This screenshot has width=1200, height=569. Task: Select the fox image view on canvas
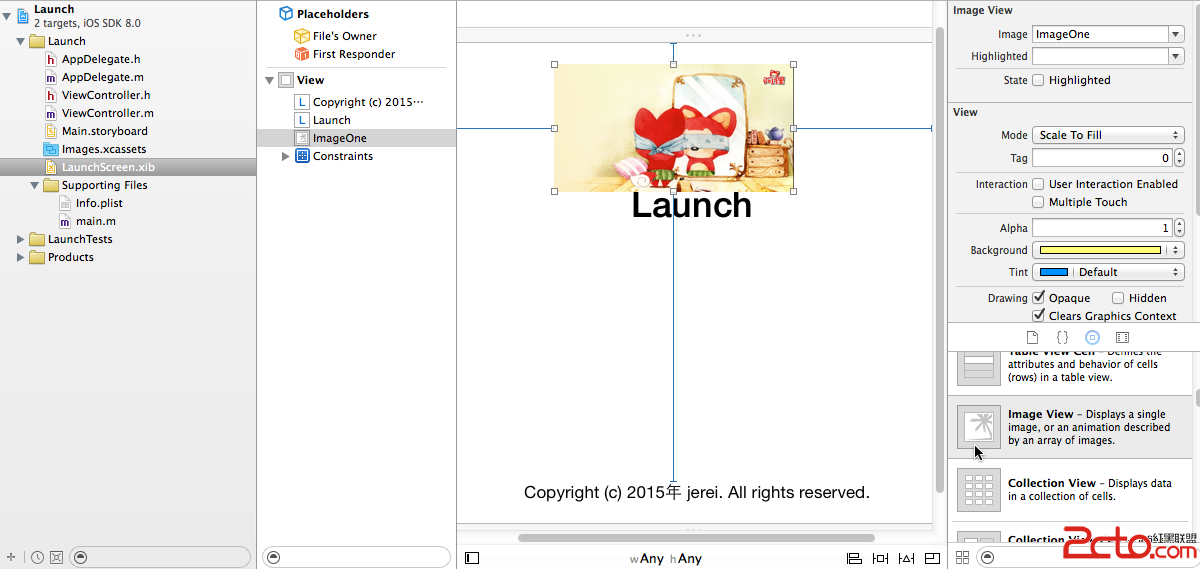(673, 128)
